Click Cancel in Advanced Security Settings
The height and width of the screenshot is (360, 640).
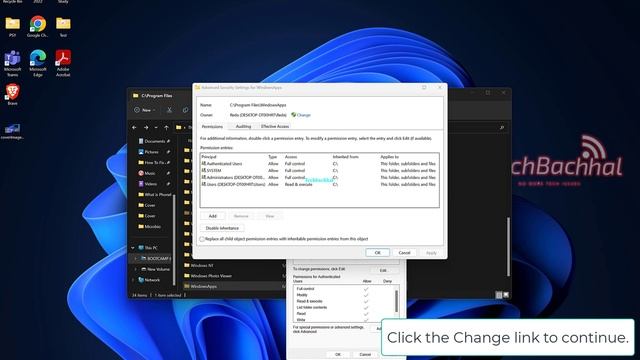[404, 253]
